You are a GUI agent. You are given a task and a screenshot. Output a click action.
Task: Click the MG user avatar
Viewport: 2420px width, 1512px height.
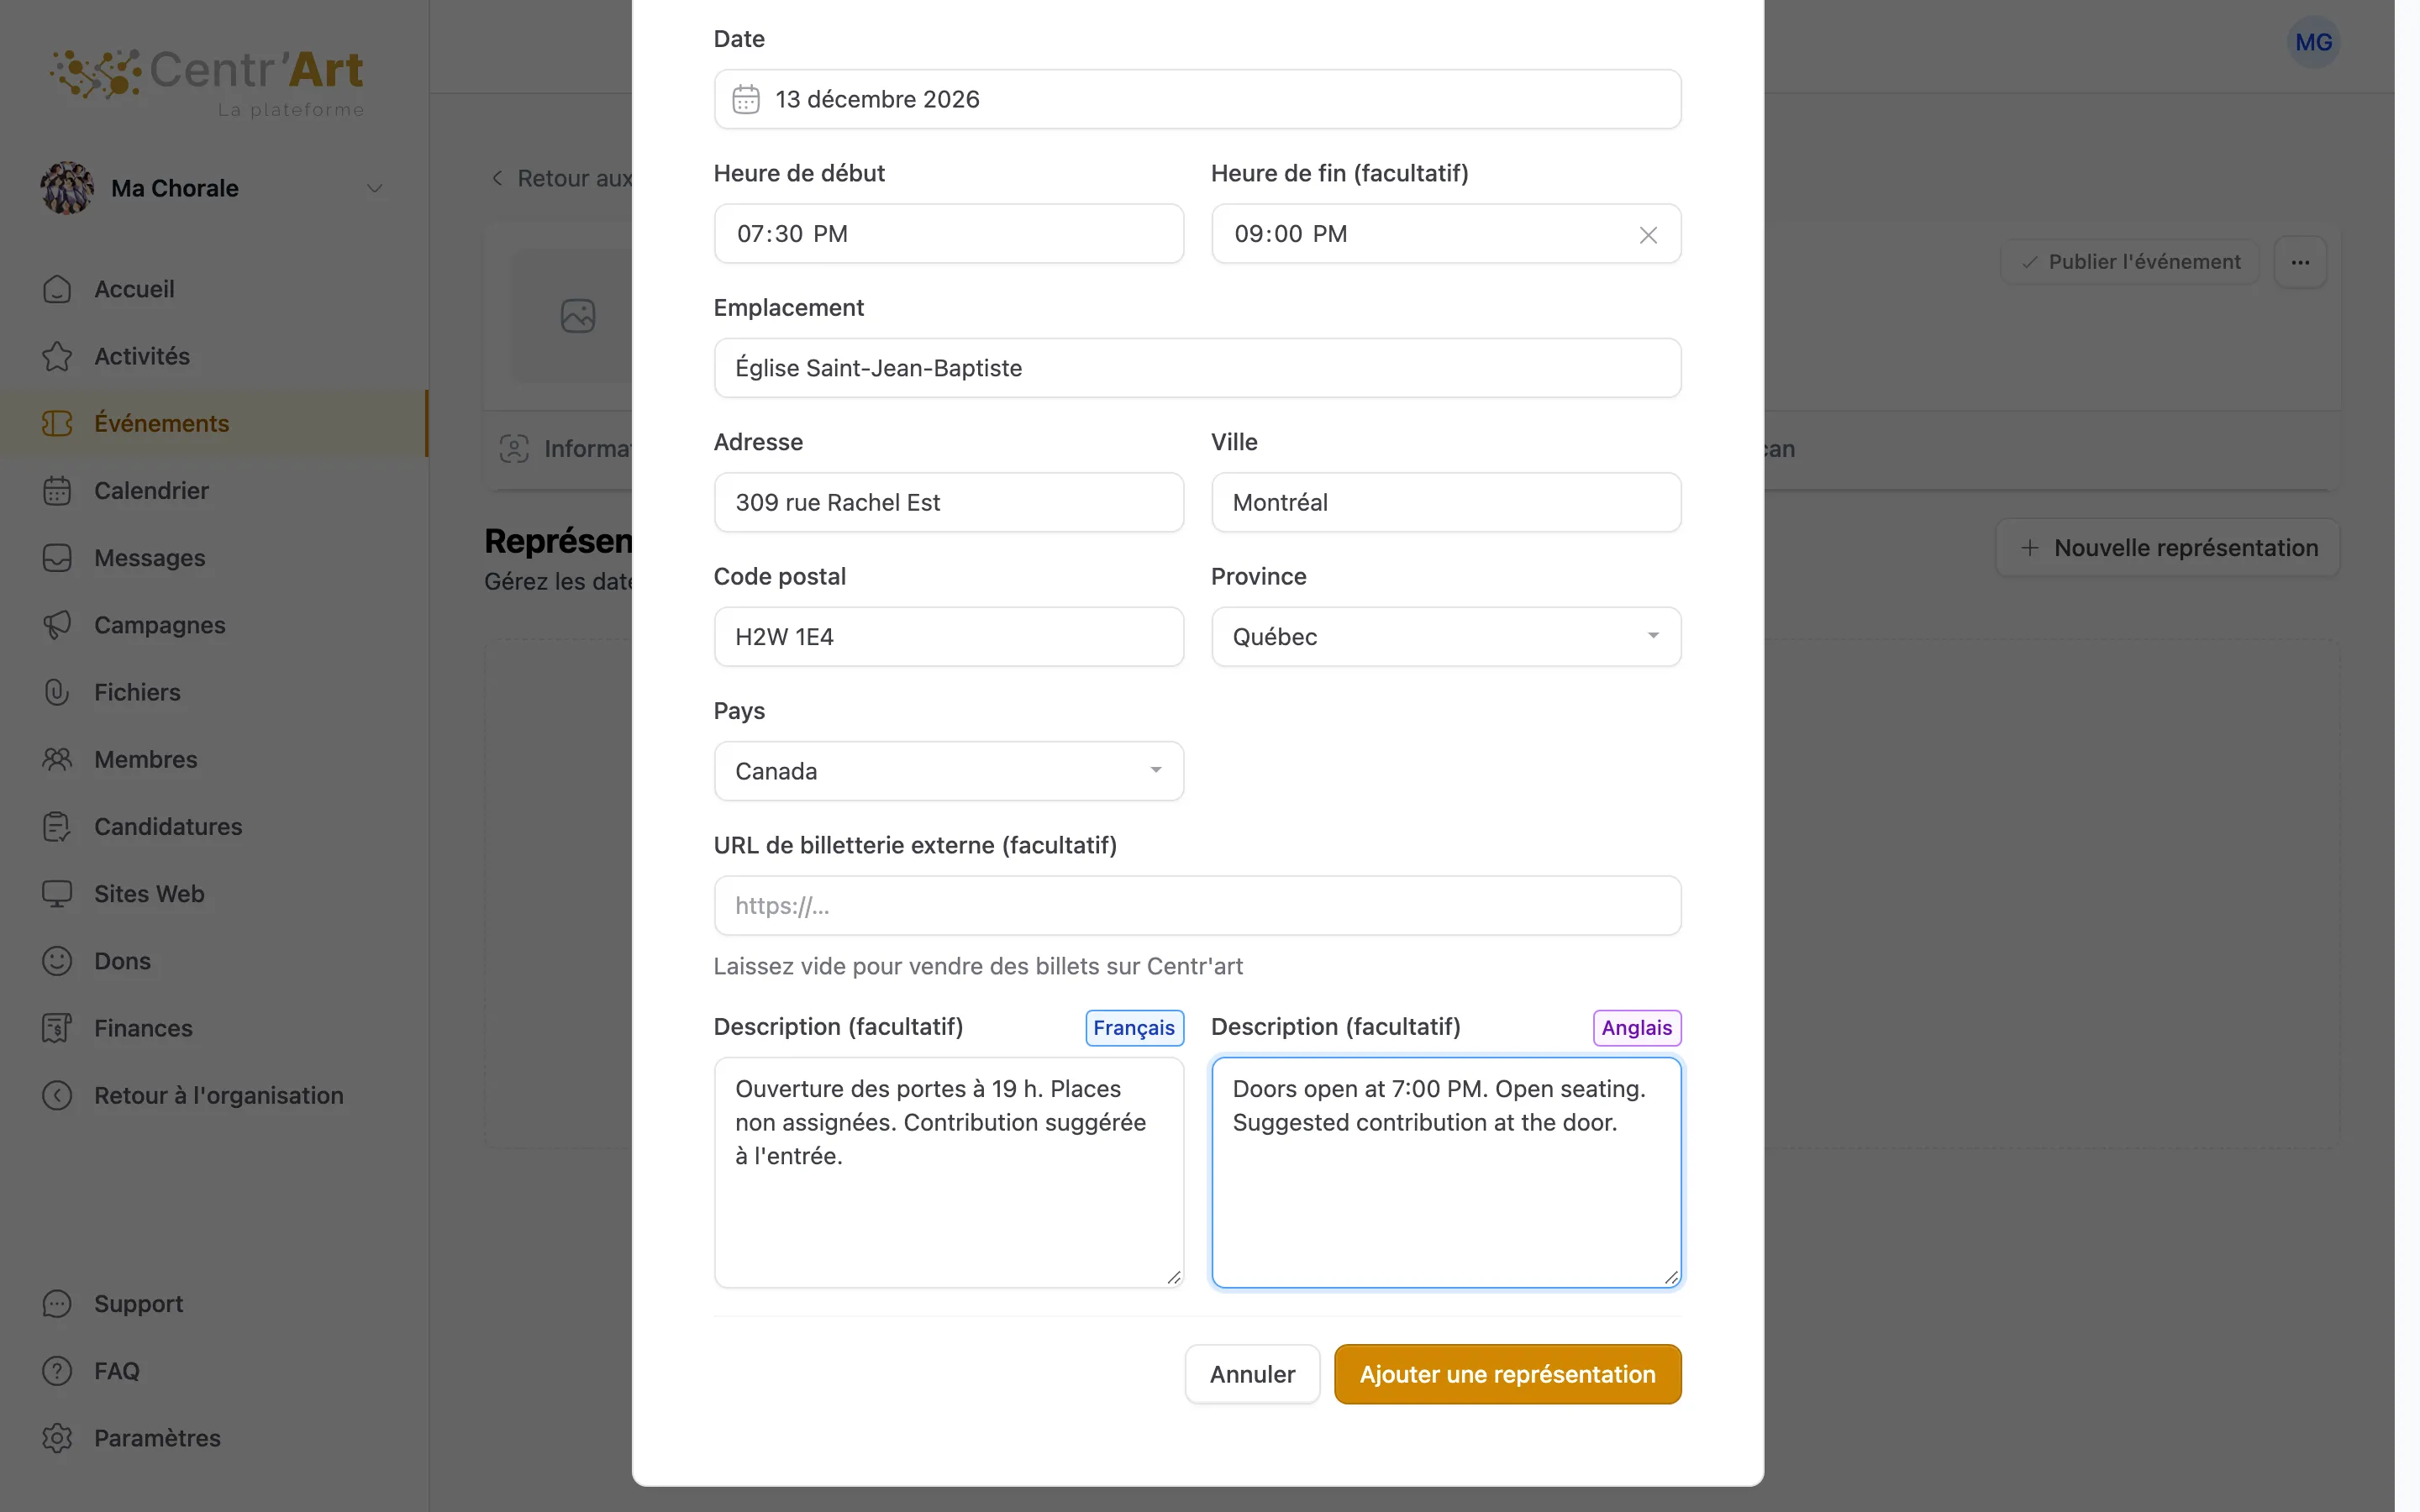tap(2313, 42)
